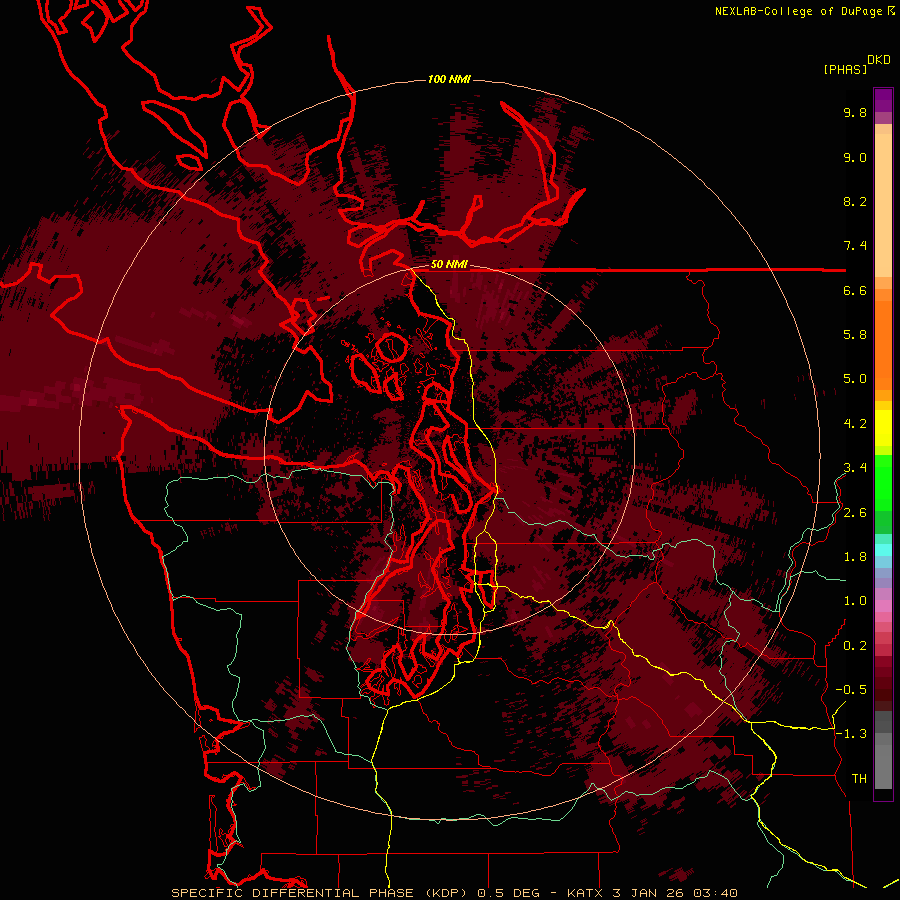The height and width of the screenshot is (900, 900).
Task: Click the 50 NMI range ring label
Action: [x=449, y=265]
